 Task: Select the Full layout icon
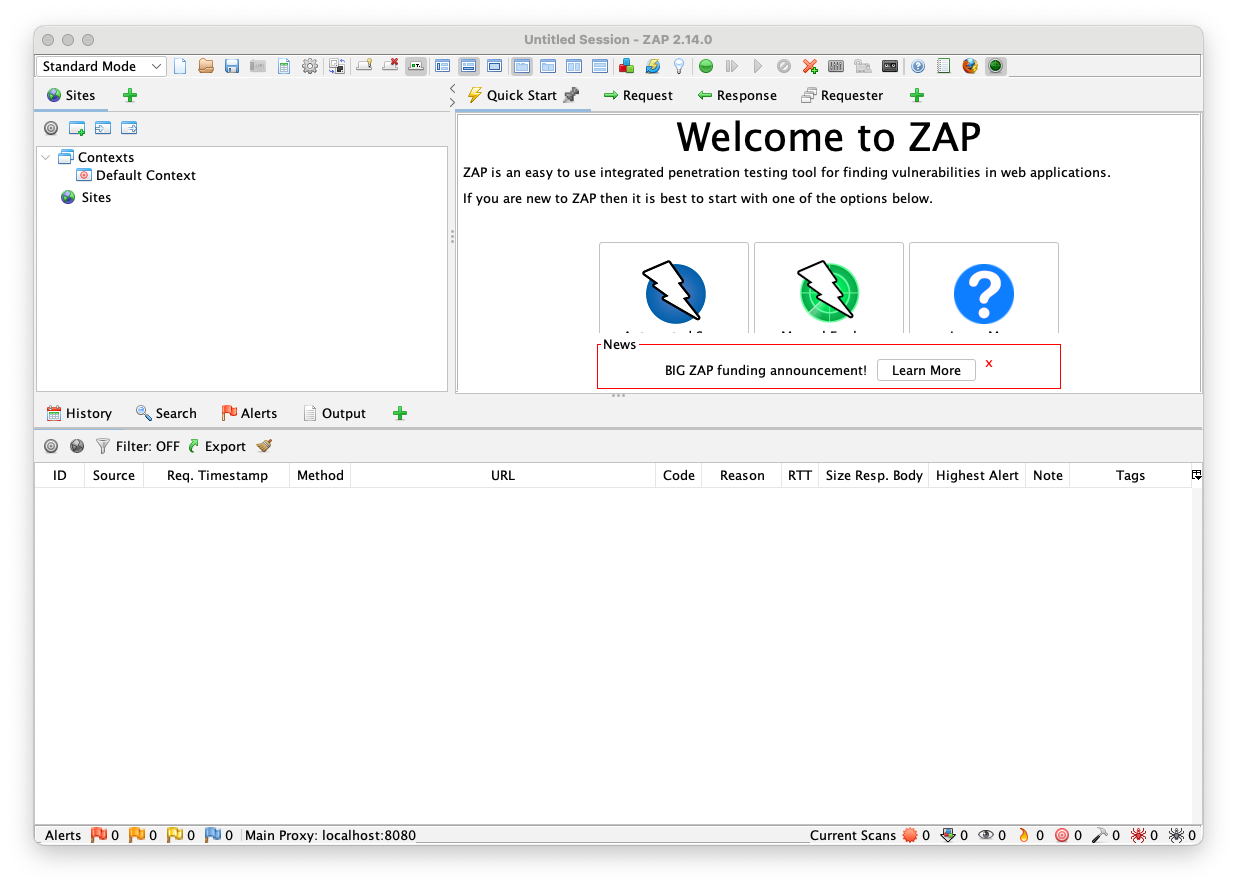pos(494,67)
